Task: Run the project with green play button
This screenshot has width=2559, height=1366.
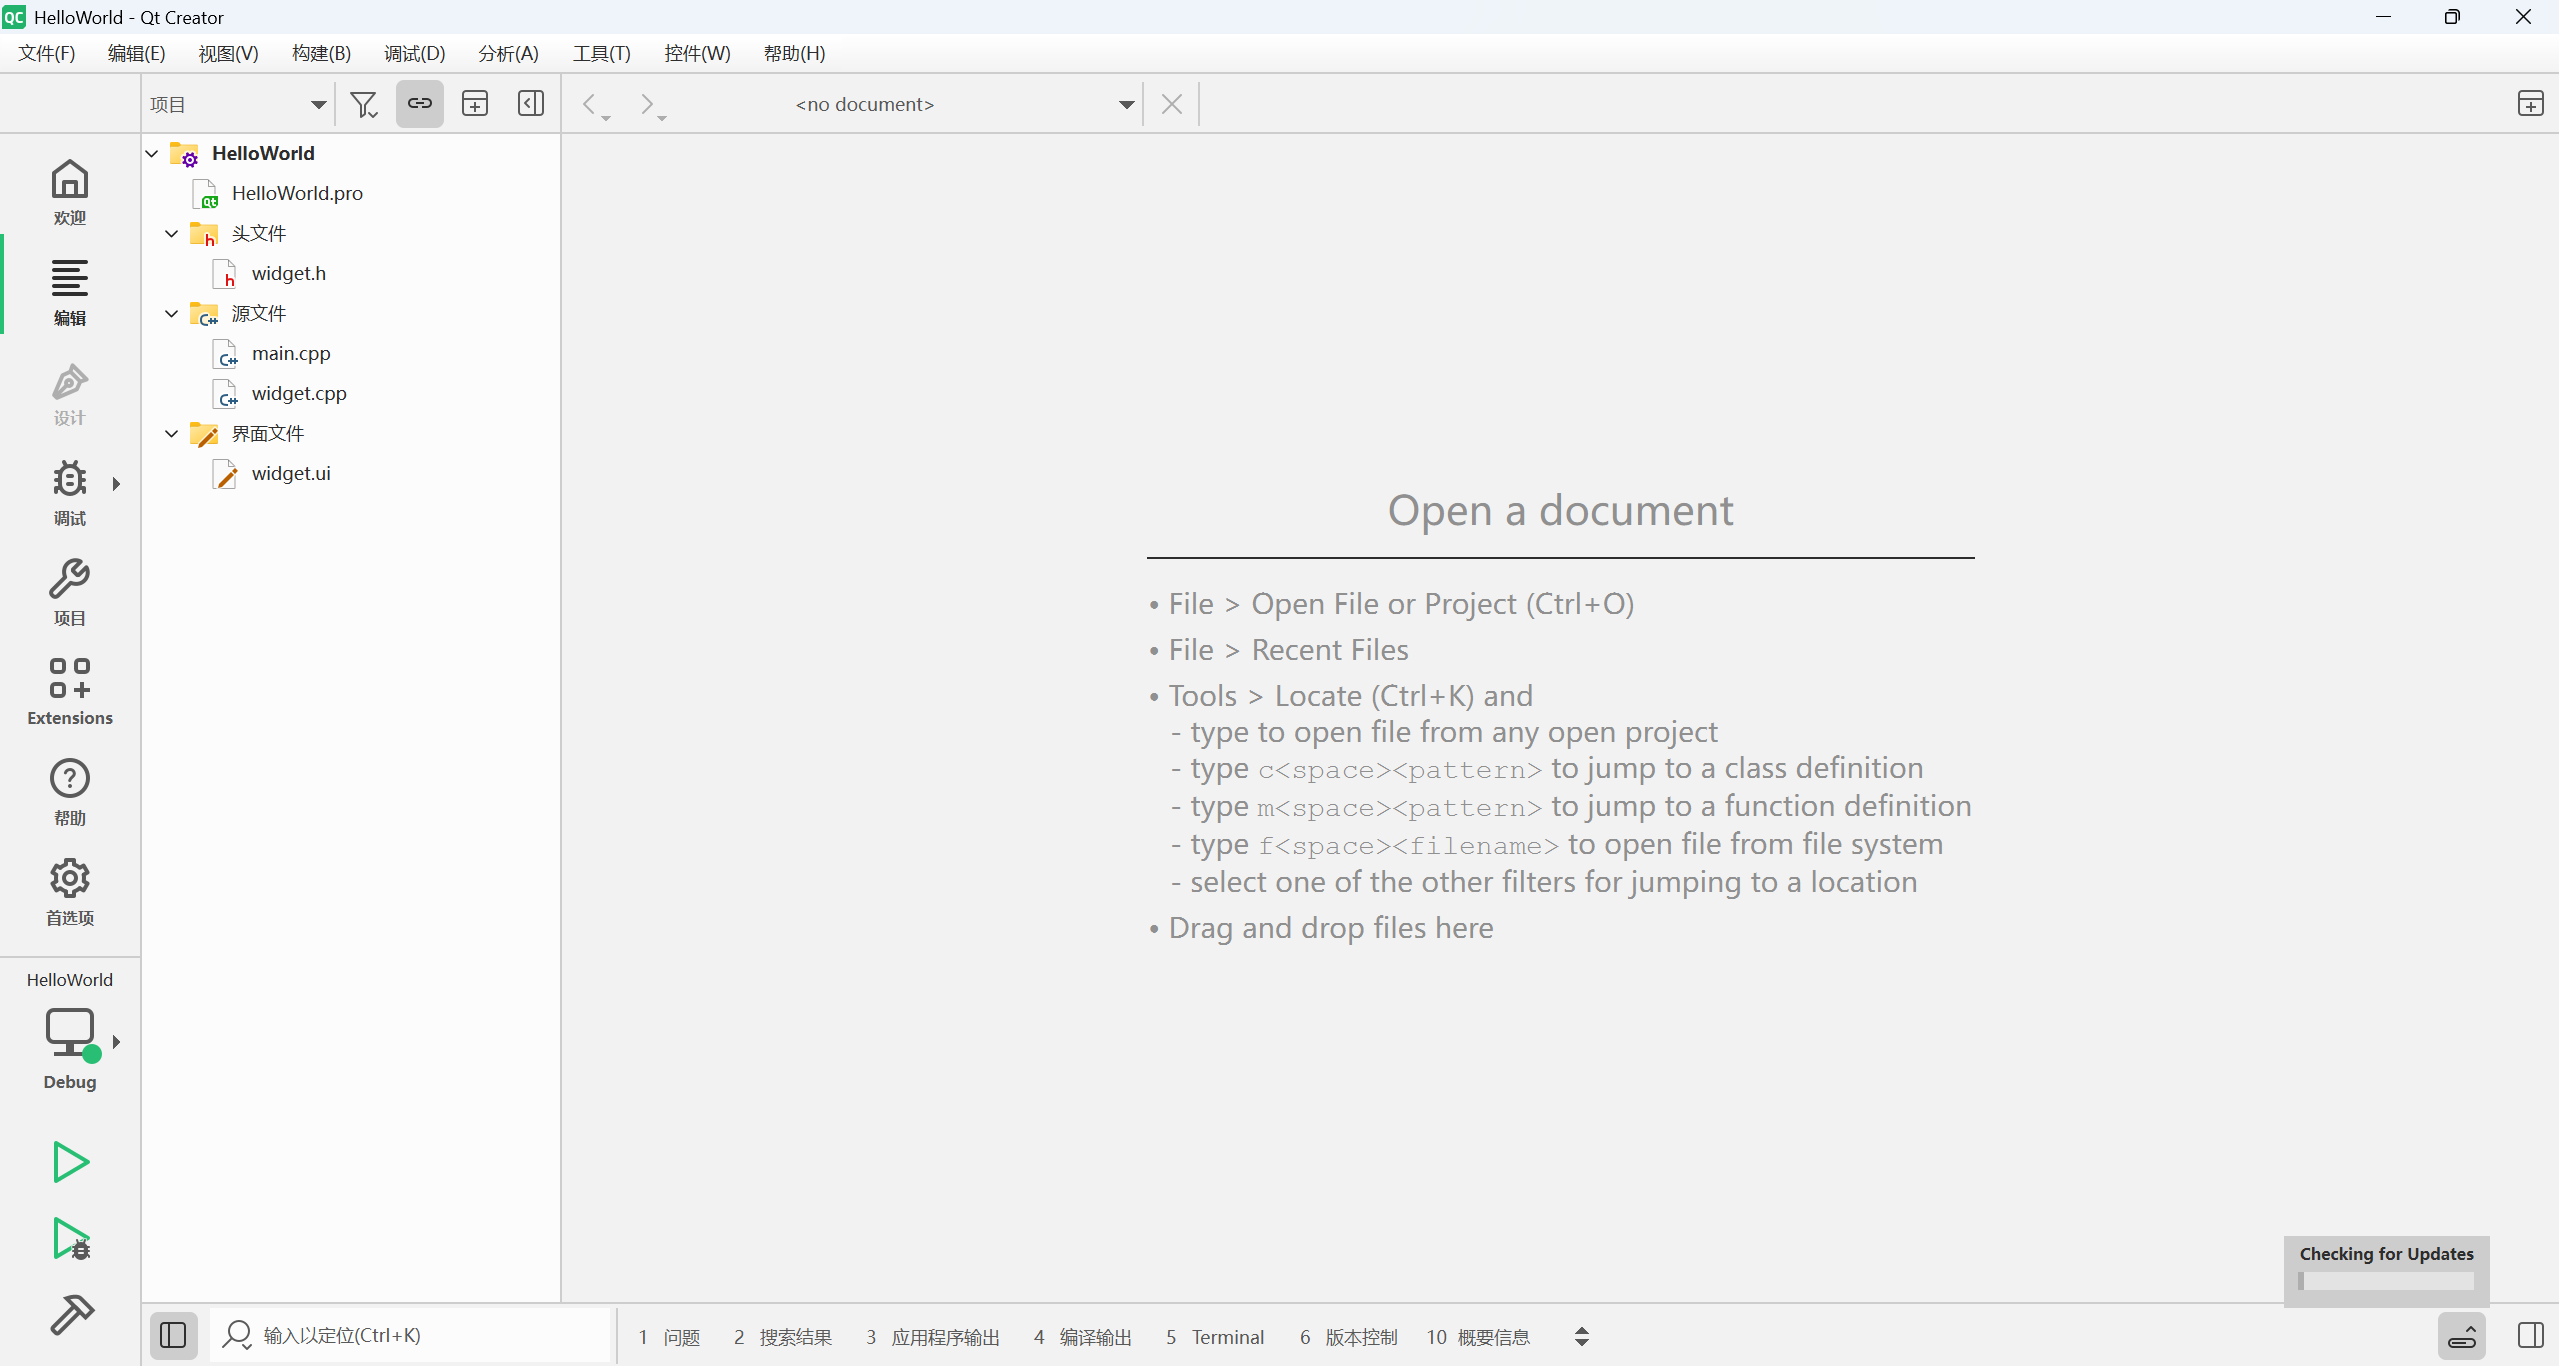Action: [x=70, y=1162]
